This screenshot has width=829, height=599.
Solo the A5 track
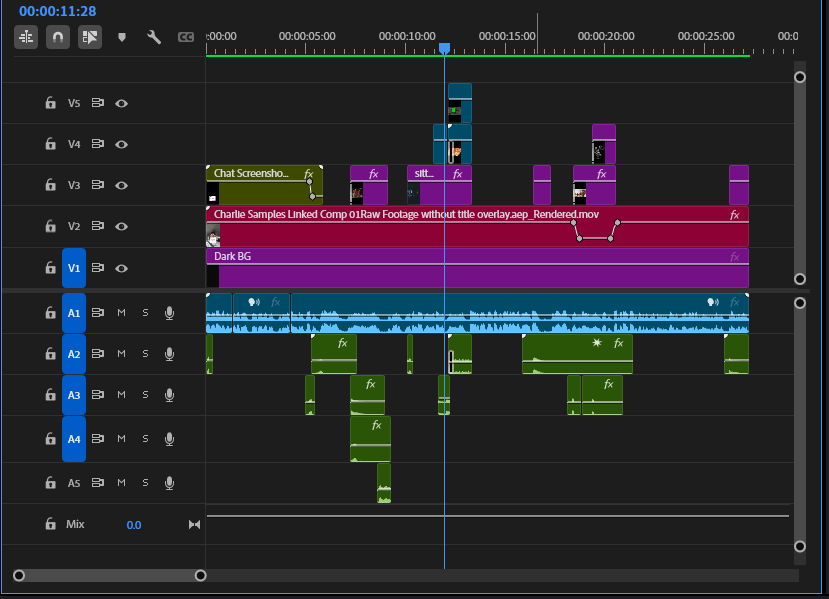[145, 483]
